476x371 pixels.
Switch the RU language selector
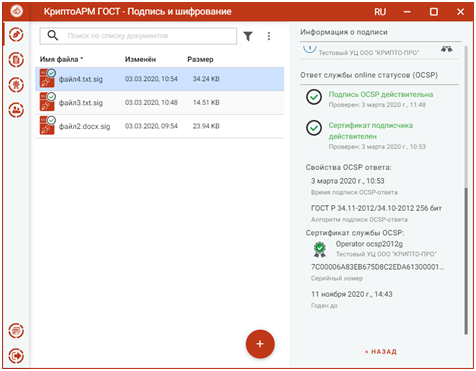[x=380, y=12]
